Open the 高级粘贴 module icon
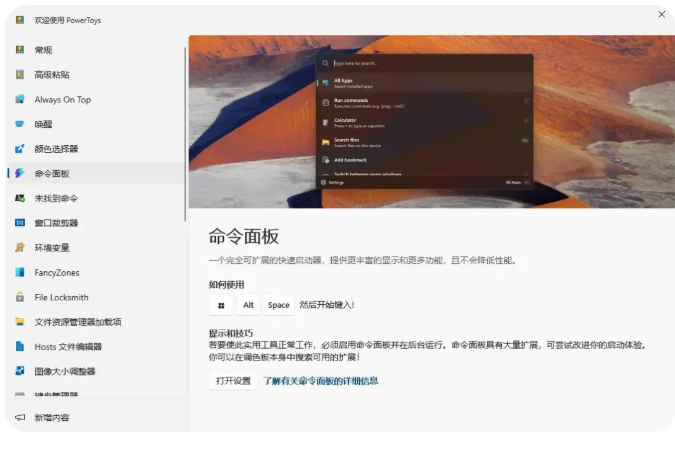 (20, 74)
